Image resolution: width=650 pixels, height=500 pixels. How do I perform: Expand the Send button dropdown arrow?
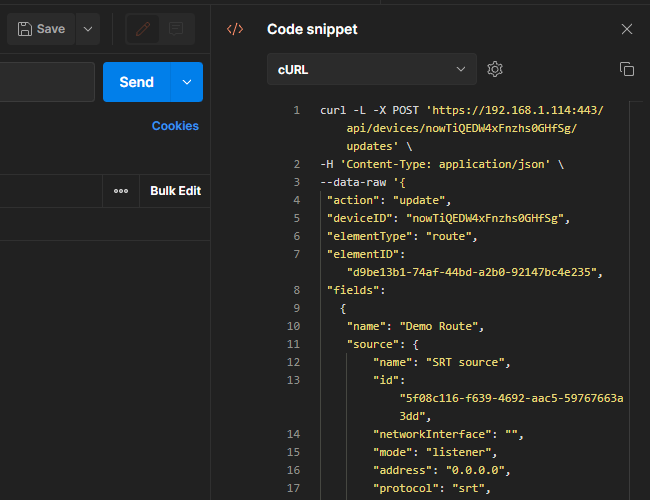[x=187, y=82]
